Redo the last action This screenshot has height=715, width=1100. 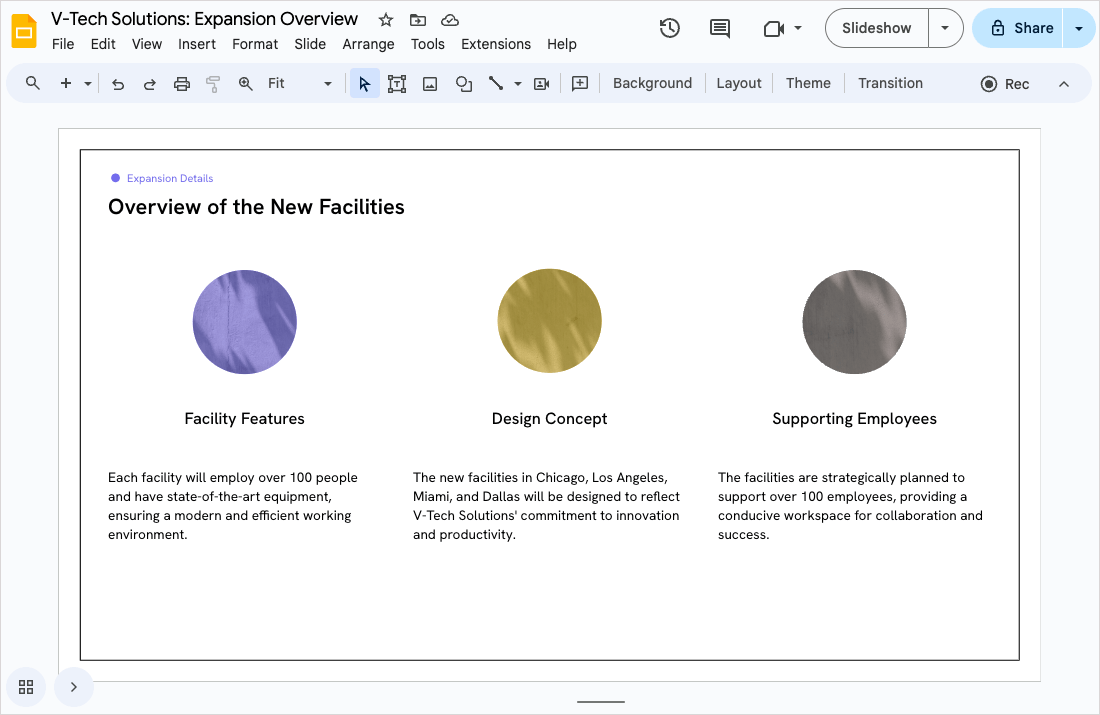pyautogui.click(x=149, y=84)
